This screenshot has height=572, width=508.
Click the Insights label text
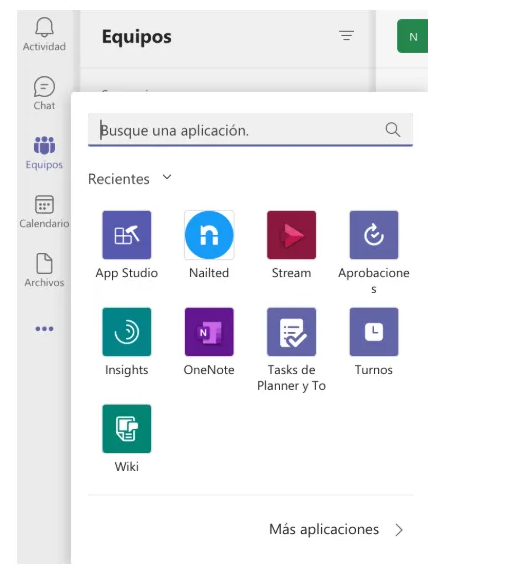(x=127, y=370)
